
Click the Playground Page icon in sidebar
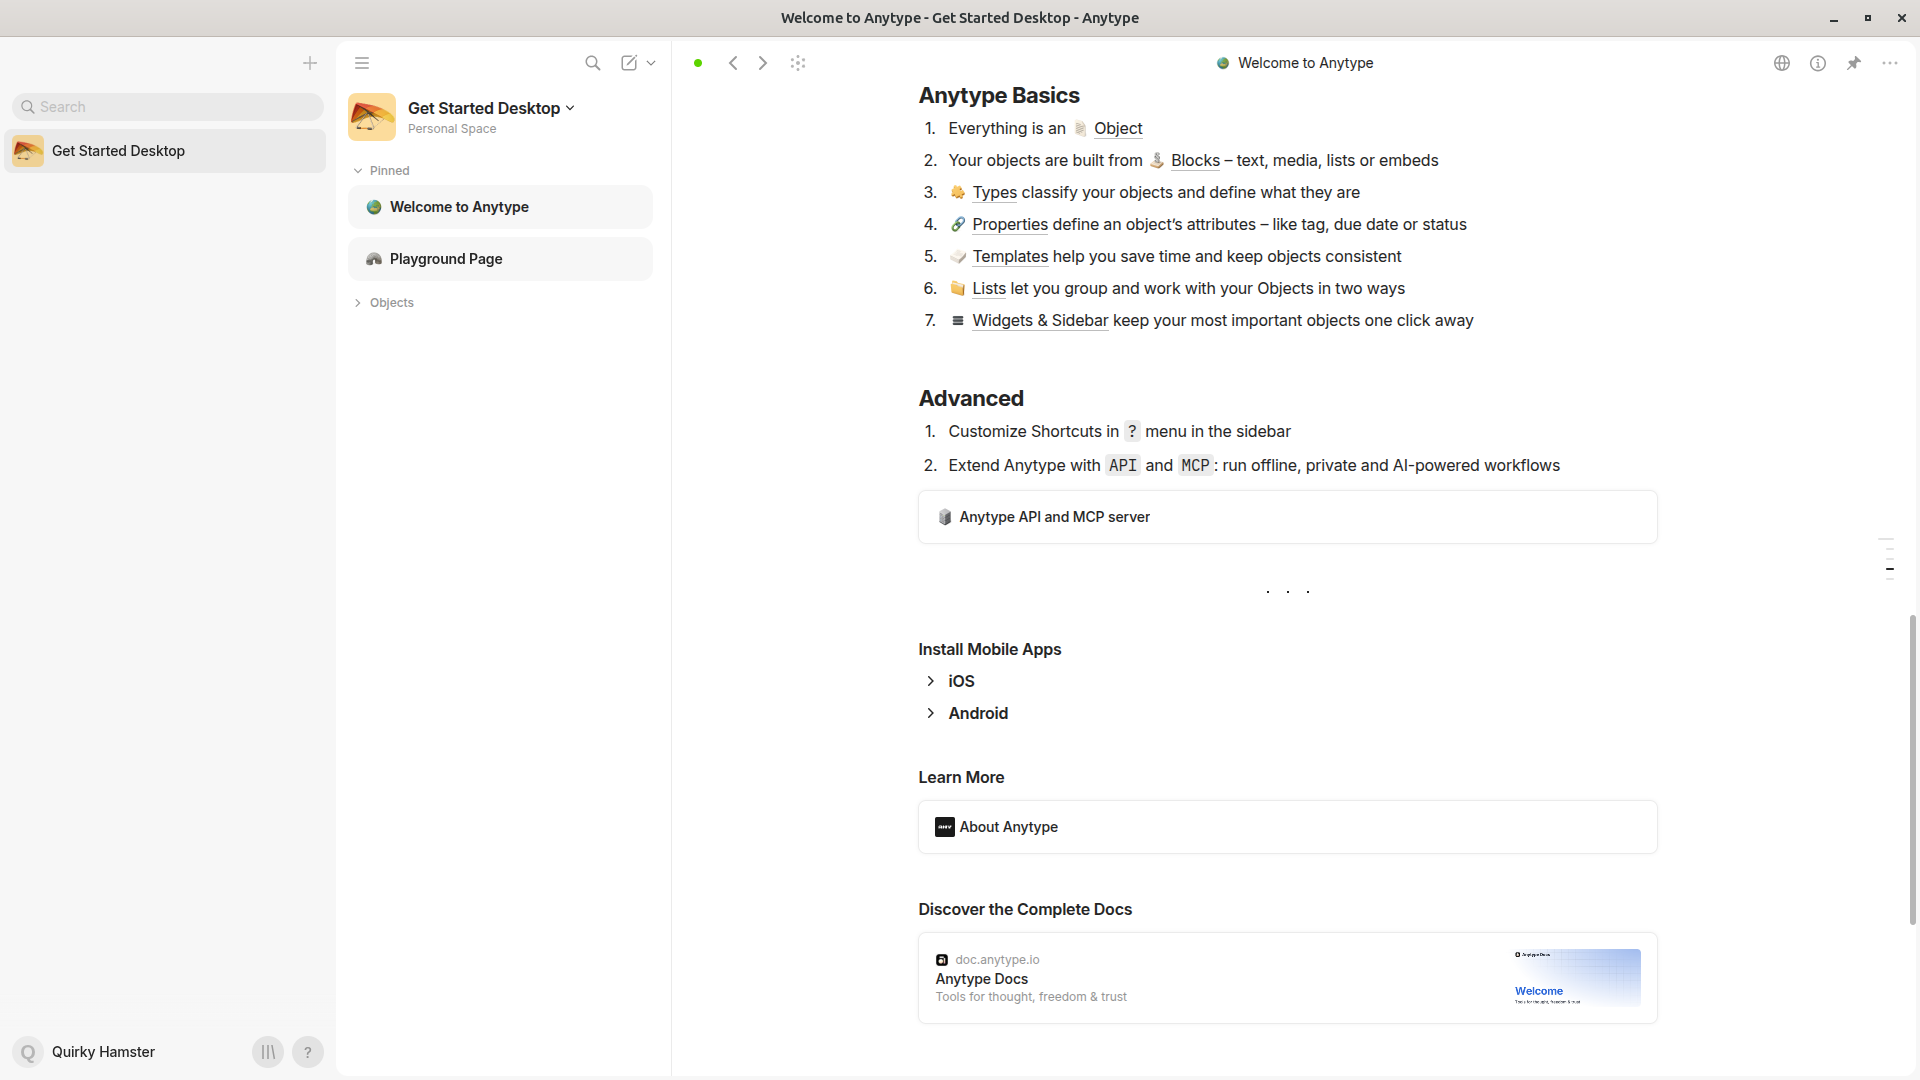pyautogui.click(x=374, y=259)
